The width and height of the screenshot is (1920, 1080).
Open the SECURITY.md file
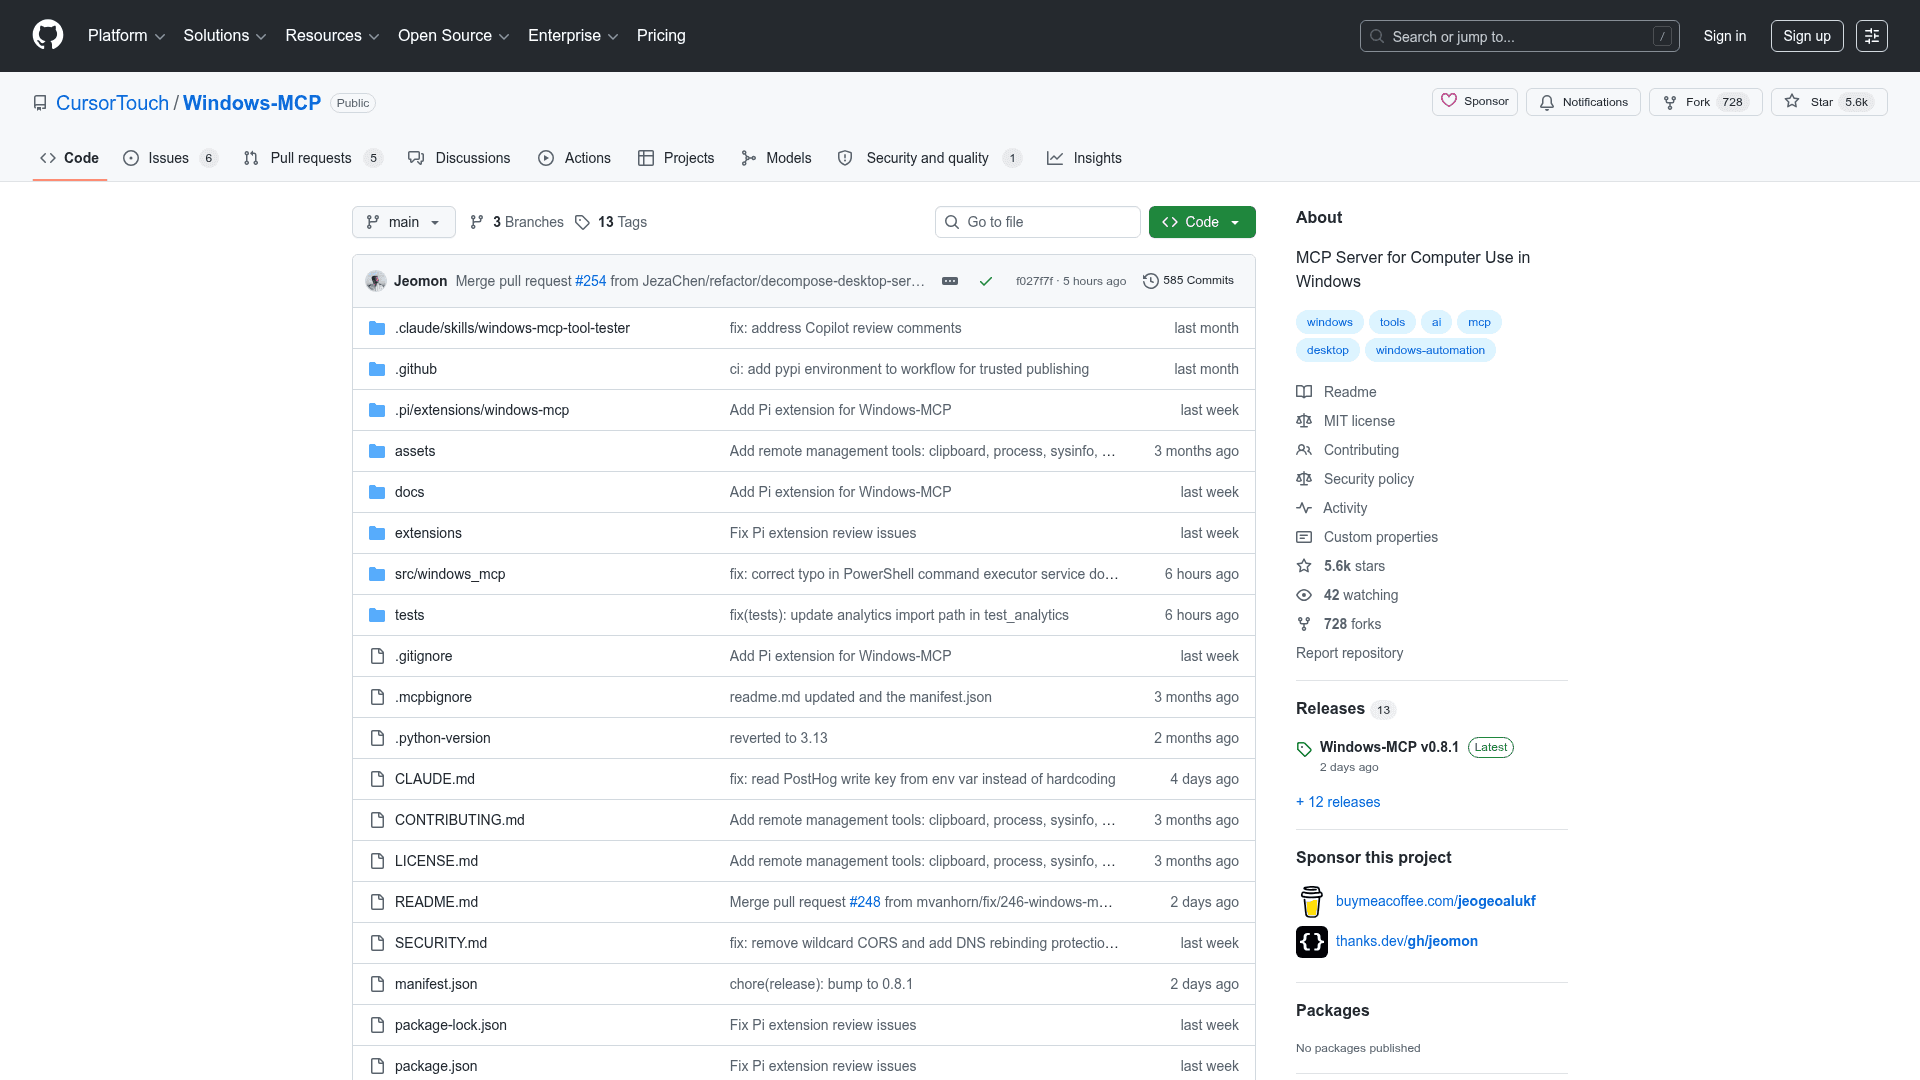[x=441, y=943]
